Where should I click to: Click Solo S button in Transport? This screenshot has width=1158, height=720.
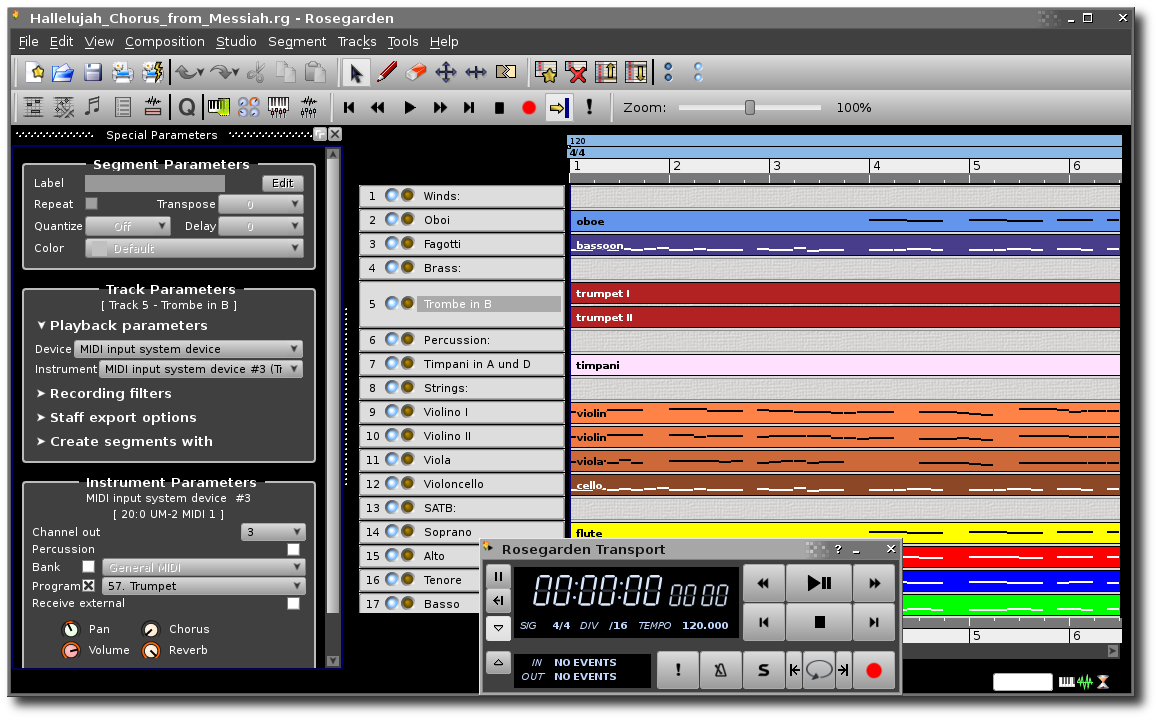763,670
